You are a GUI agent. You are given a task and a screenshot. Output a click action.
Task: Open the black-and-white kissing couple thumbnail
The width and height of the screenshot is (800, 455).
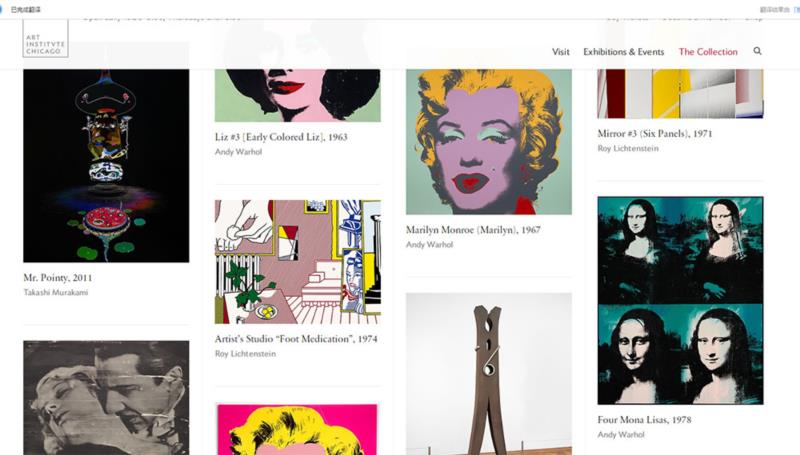coord(106,398)
